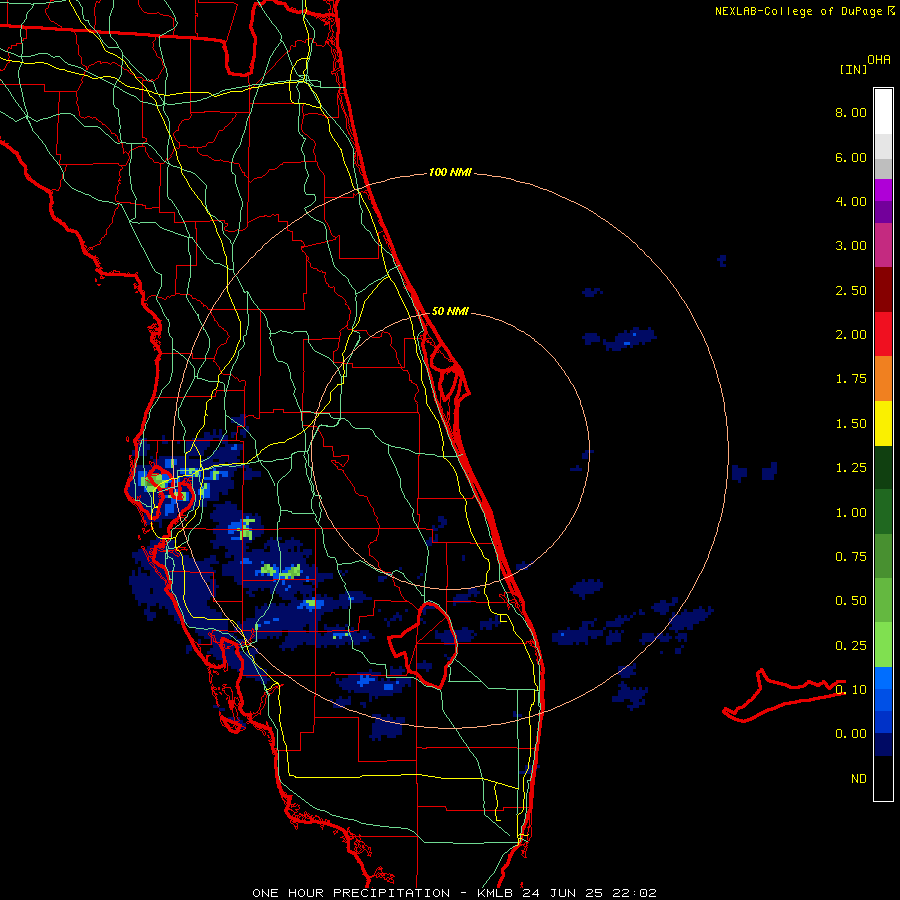Click the 50 NMI range ring label
The height and width of the screenshot is (900, 900).
point(450,311)
